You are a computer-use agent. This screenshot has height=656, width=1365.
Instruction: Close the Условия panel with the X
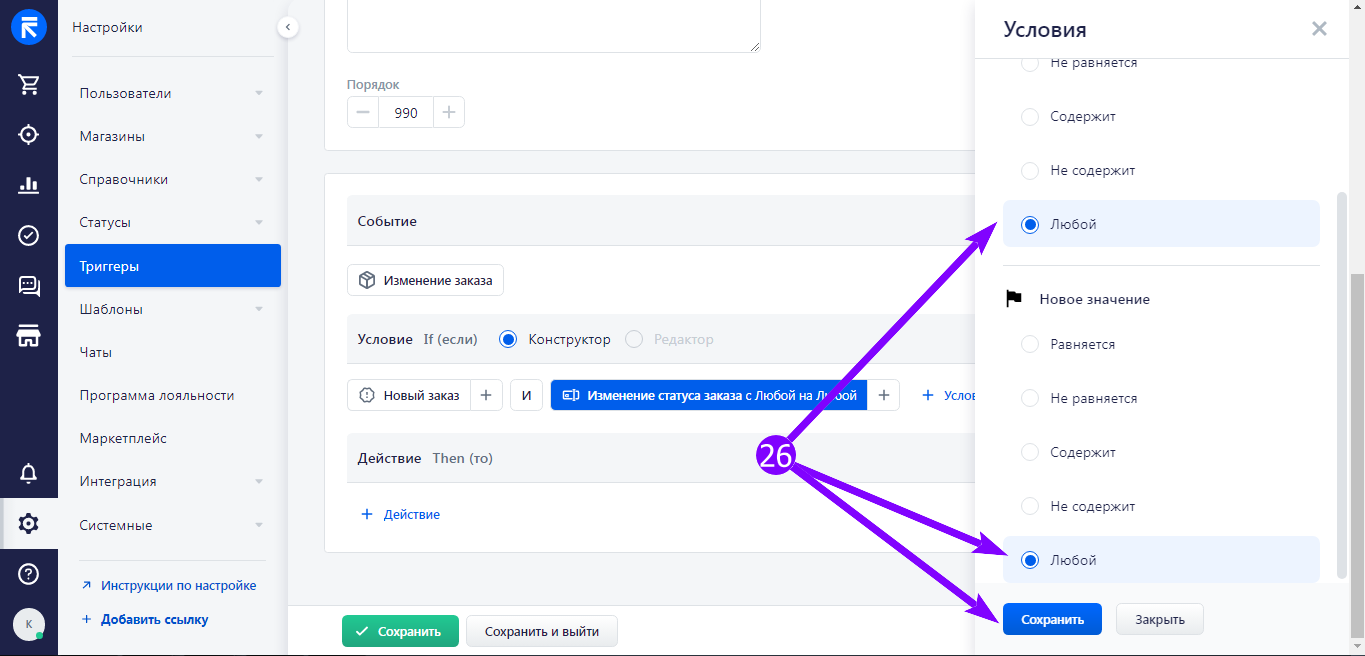(x=1319, y=29)
